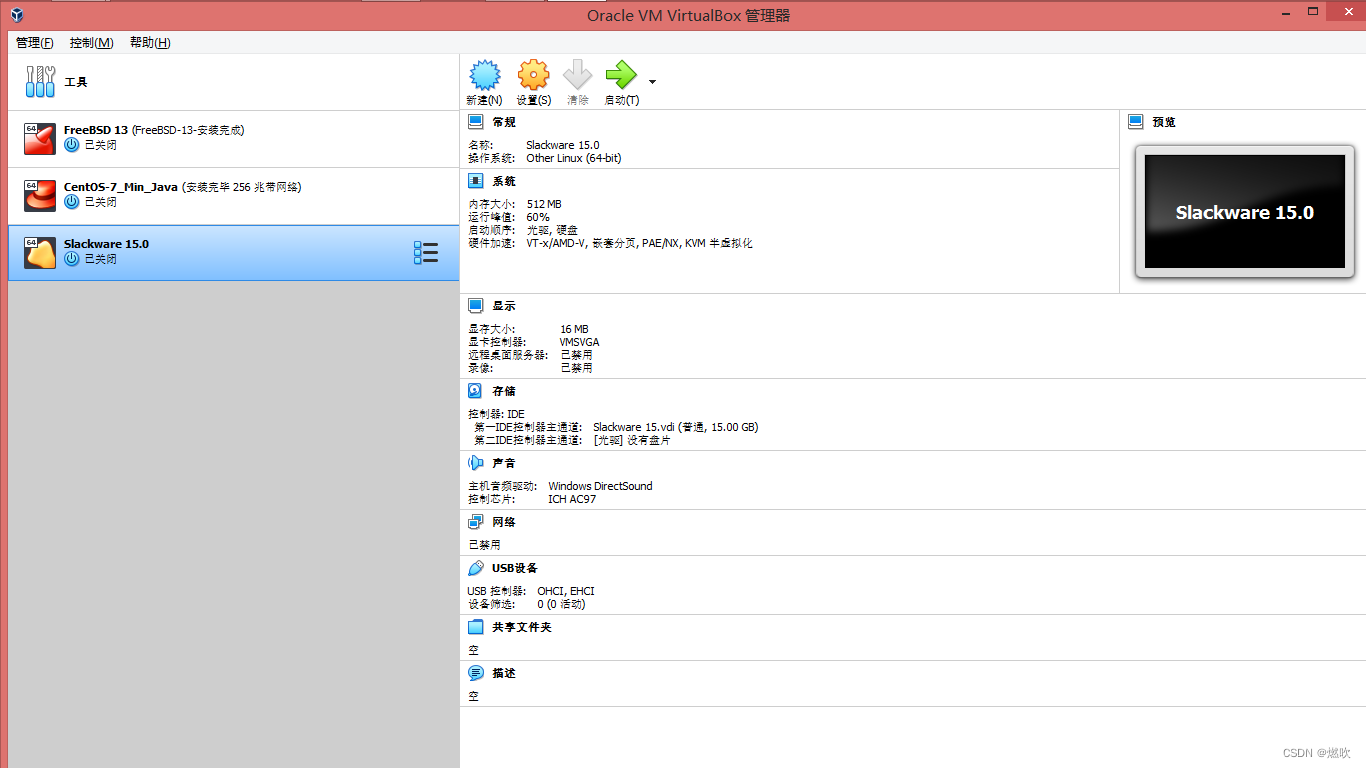The image size is (1366, 768).
Task: Click the boot order value 光驱, 硬盘
Action: 552,230
